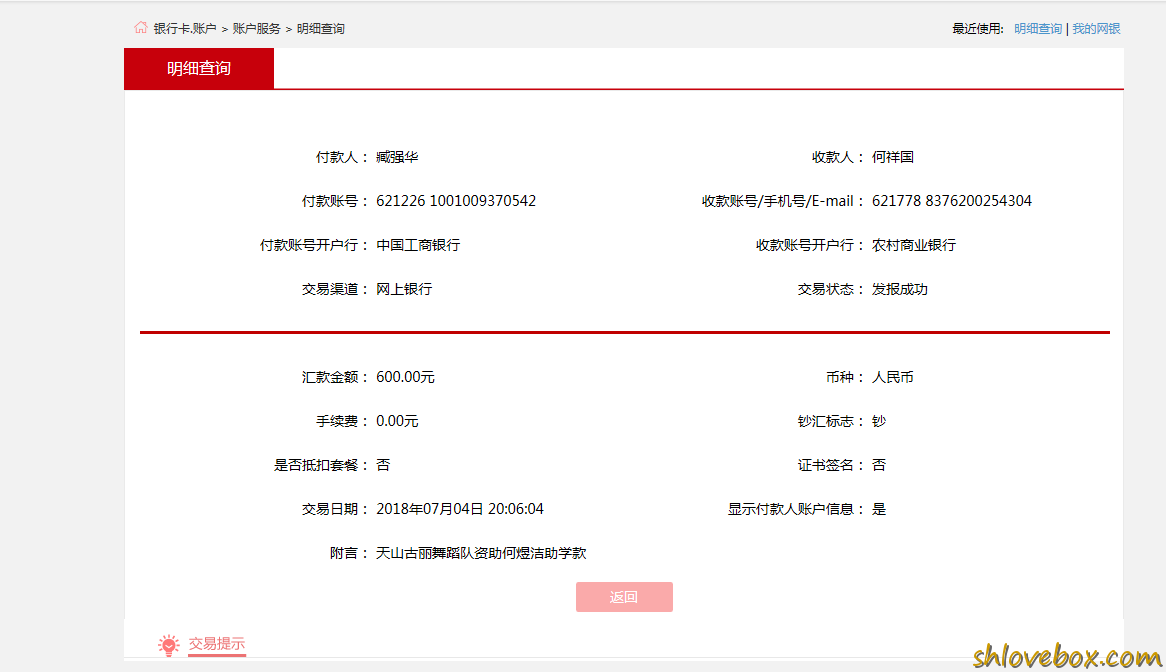Click payer name 臧强华
The width and height of the screenshot is (1166, 672).
(x=397, y=157)
